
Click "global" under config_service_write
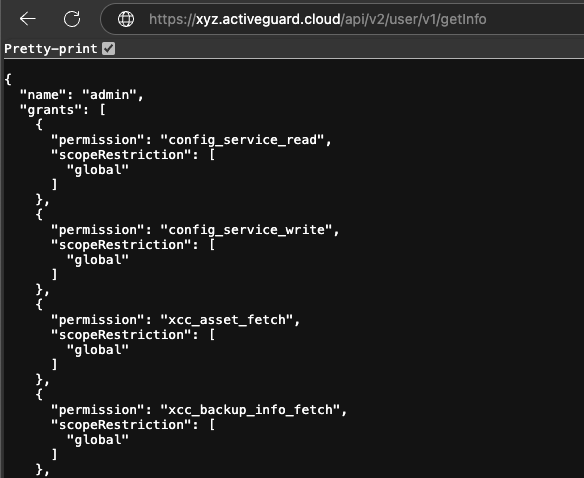point(98,260)
